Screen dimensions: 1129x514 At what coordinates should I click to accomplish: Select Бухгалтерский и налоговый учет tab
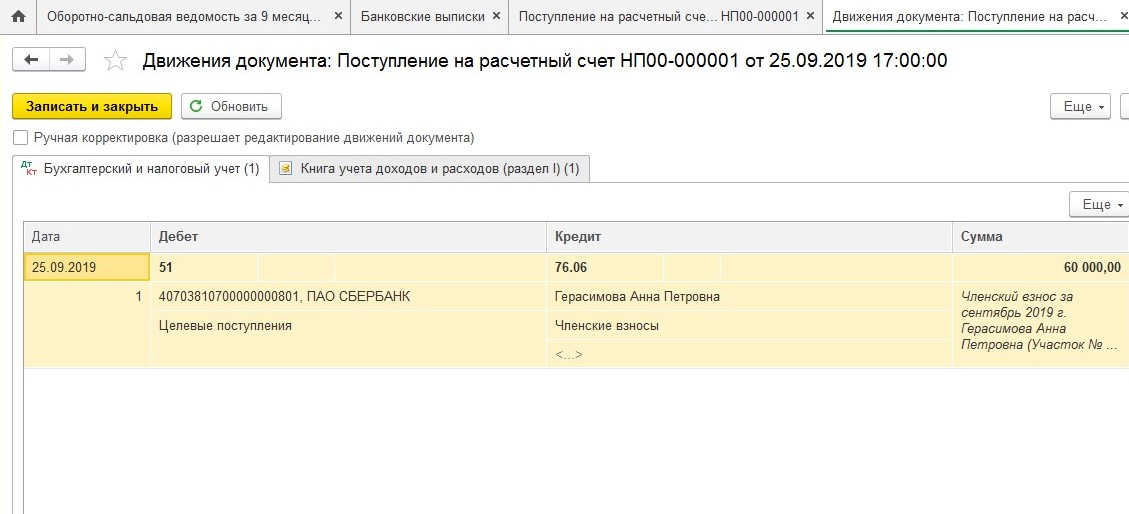pyautogui.click(x=140, y=169)
